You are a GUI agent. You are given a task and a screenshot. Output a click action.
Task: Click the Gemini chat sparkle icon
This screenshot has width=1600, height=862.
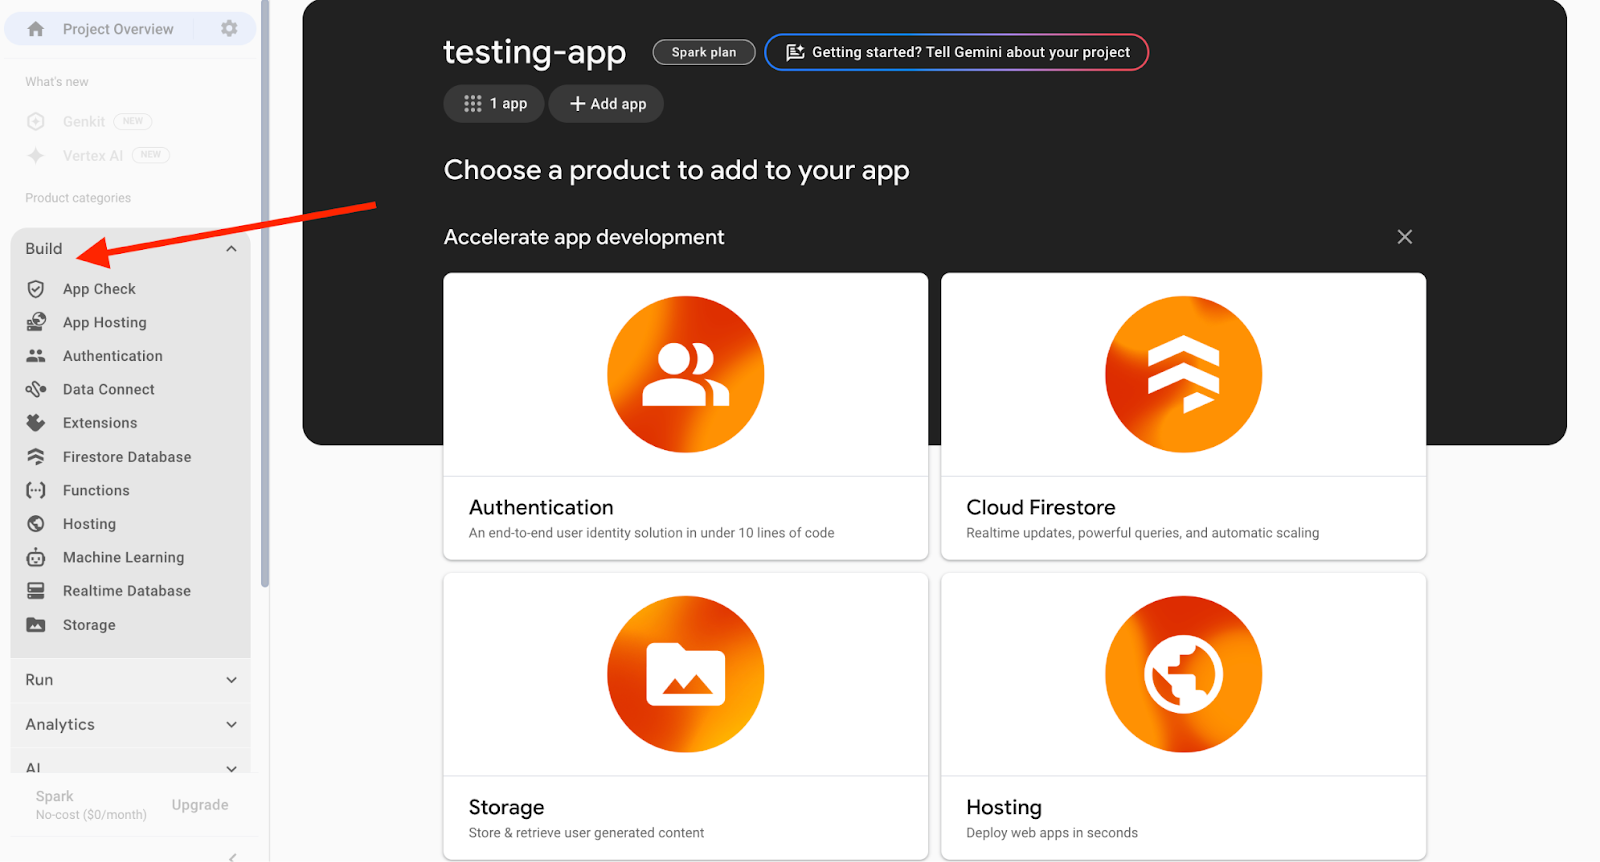795,53
